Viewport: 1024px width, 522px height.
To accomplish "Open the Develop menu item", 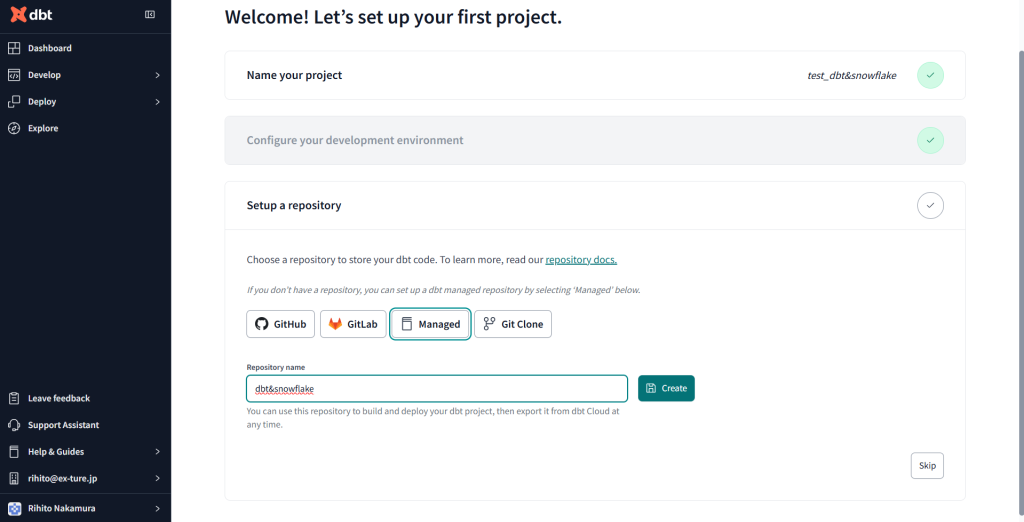I will (x=44, y=75).
